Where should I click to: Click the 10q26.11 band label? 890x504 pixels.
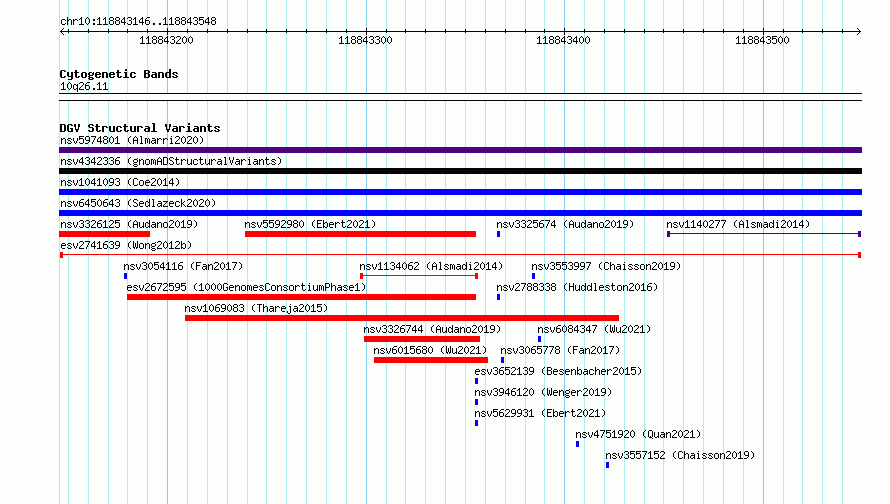click(x=84, y=86)
